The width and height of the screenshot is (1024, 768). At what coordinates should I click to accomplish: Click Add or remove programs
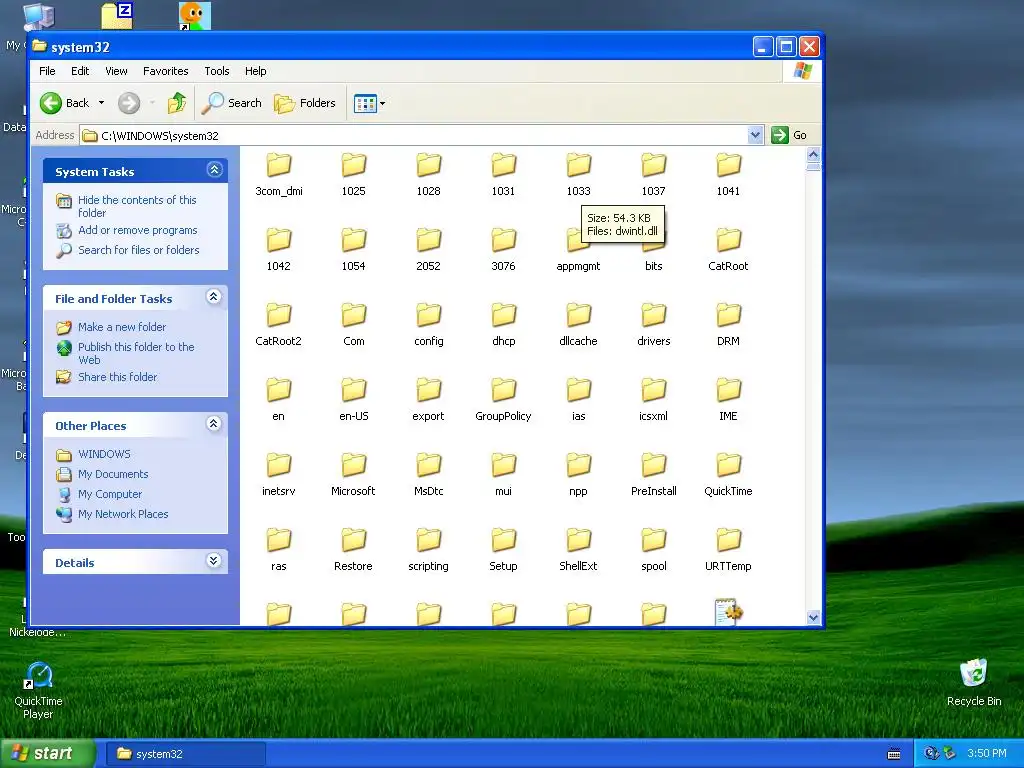(x=137, y=230)
